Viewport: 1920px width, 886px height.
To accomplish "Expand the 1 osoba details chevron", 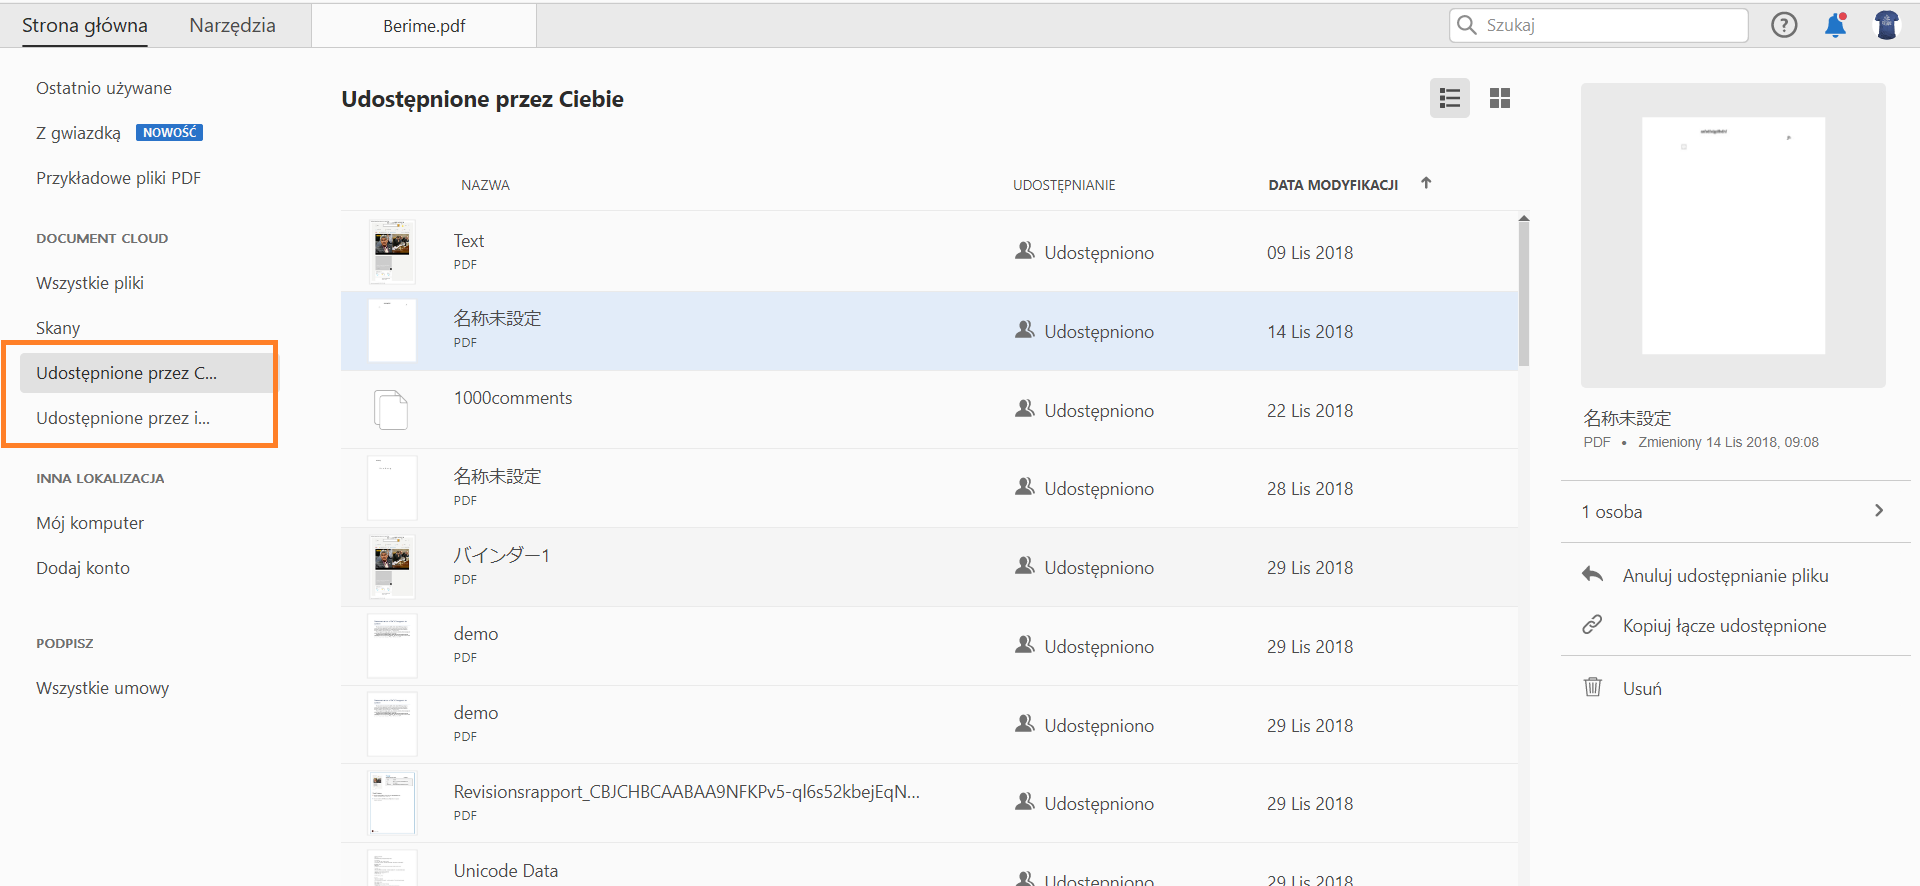I will [x=1879, y=511].
